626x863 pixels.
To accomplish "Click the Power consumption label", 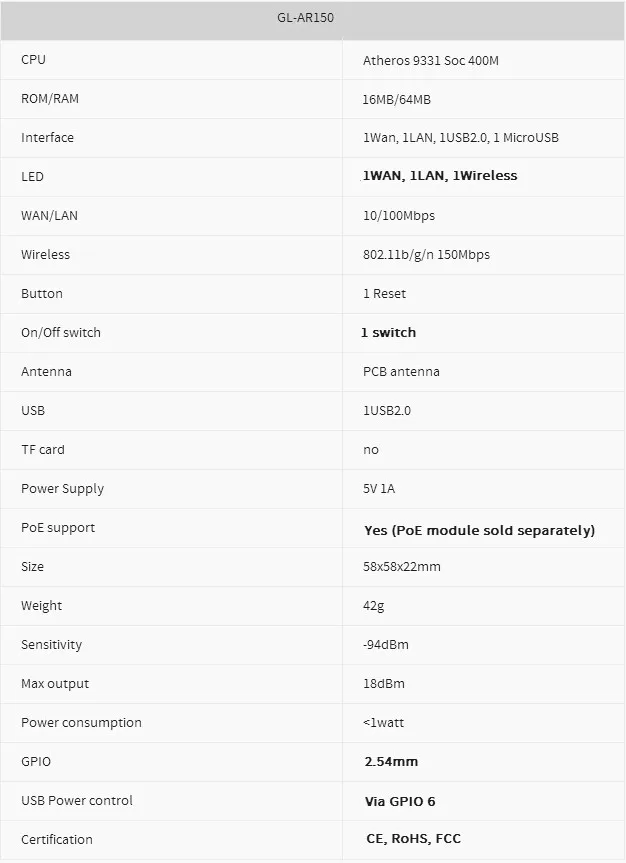I will click(x=81, y=723).
